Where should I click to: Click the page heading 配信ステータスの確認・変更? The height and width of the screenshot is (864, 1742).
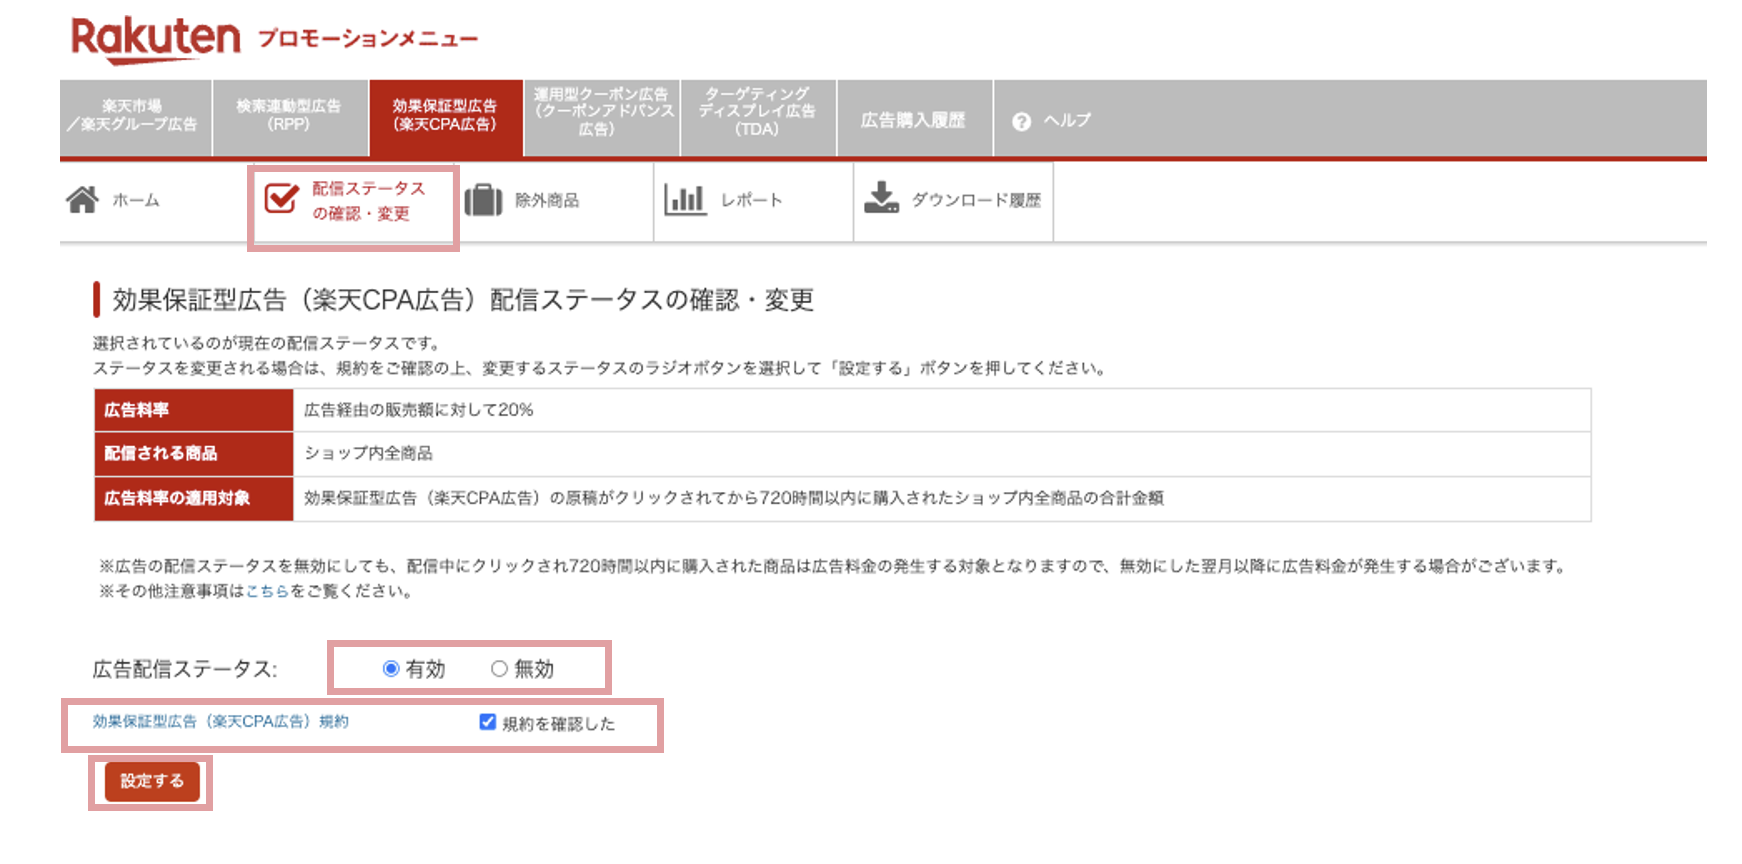pos(463,300)
